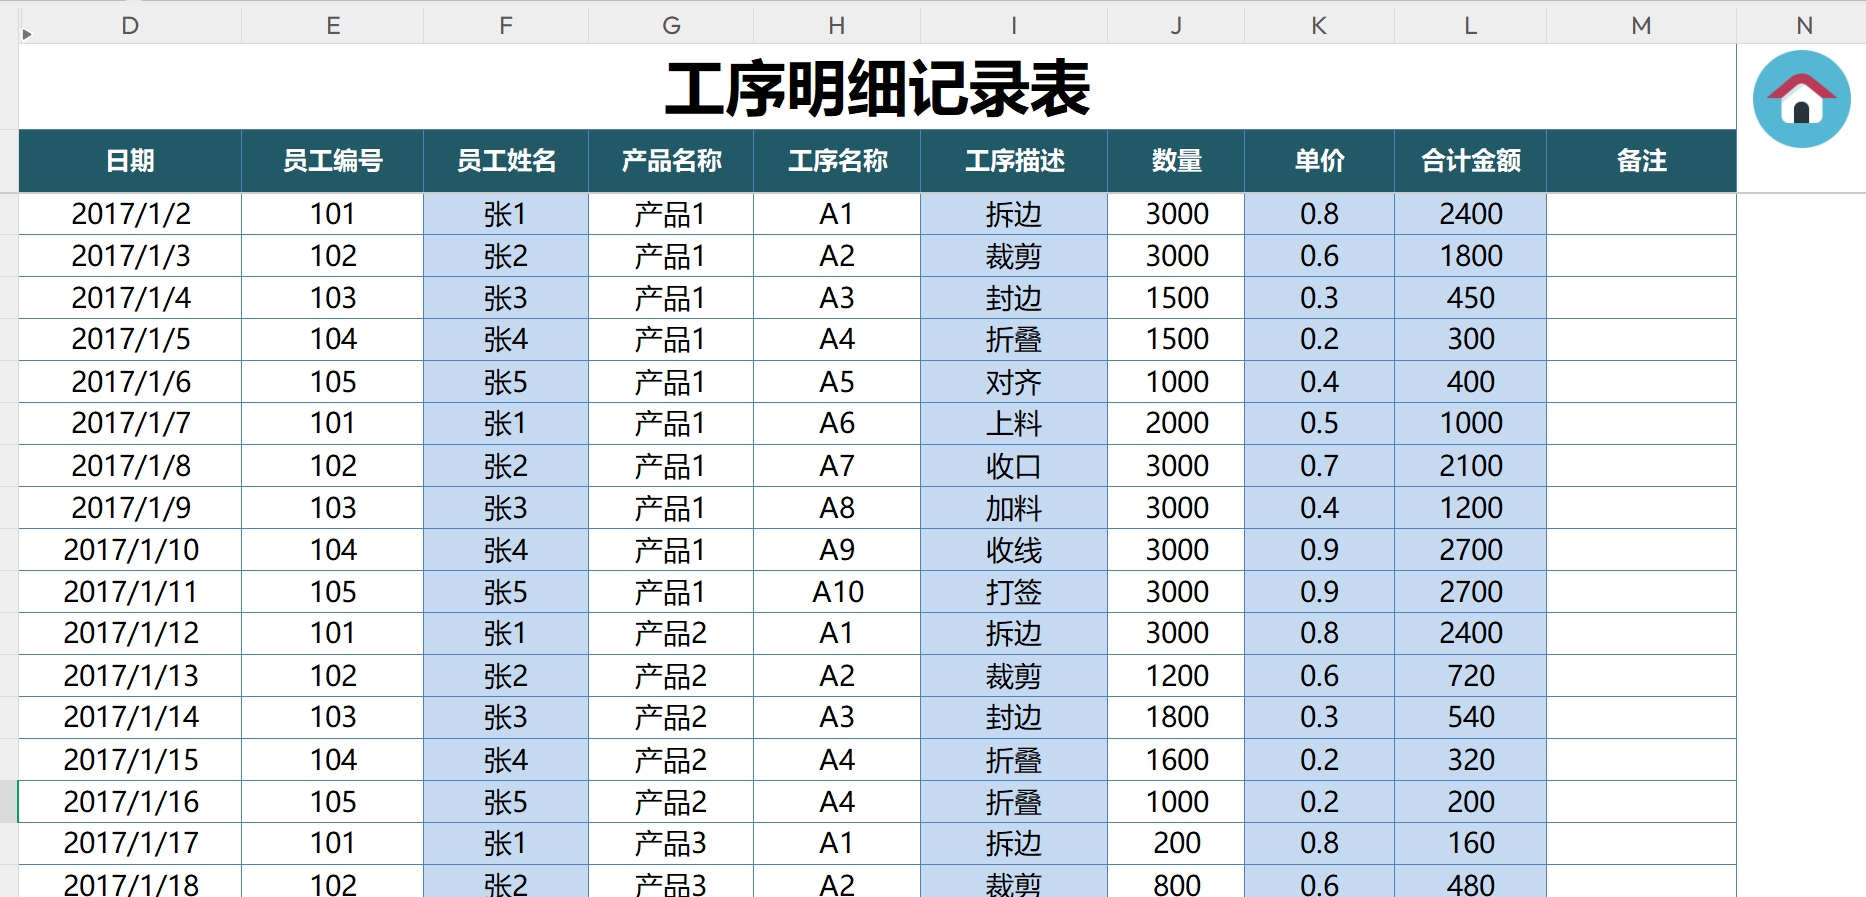
Task: Click the title 工序明细记录表
Action: [877, 88]
